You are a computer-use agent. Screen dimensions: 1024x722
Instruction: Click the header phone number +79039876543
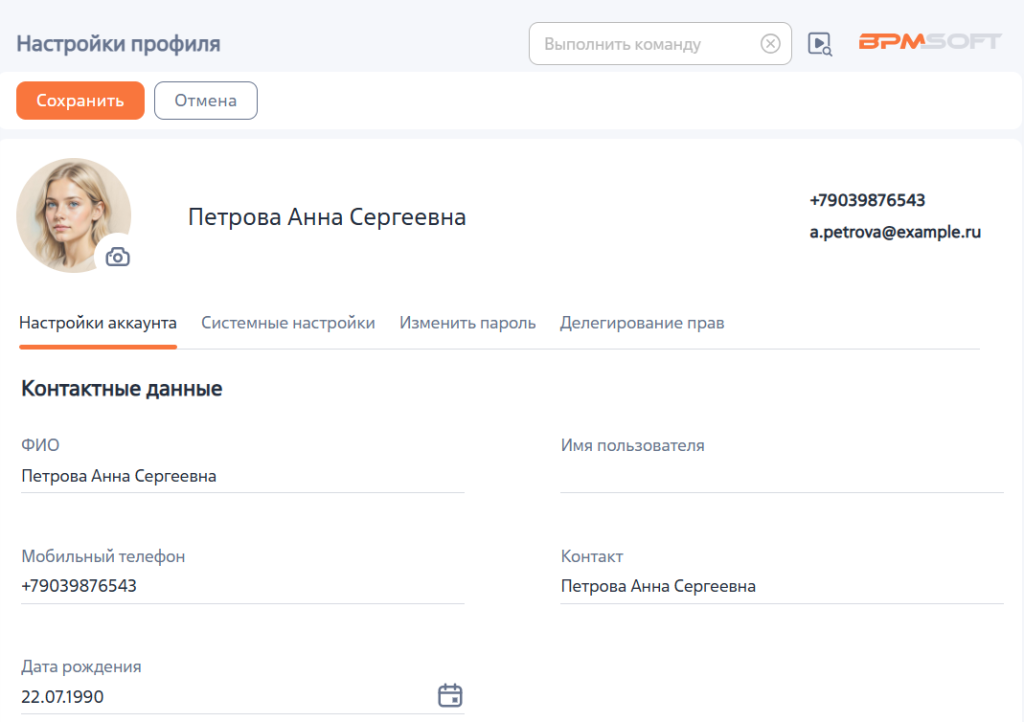click(x=867, y=200)
